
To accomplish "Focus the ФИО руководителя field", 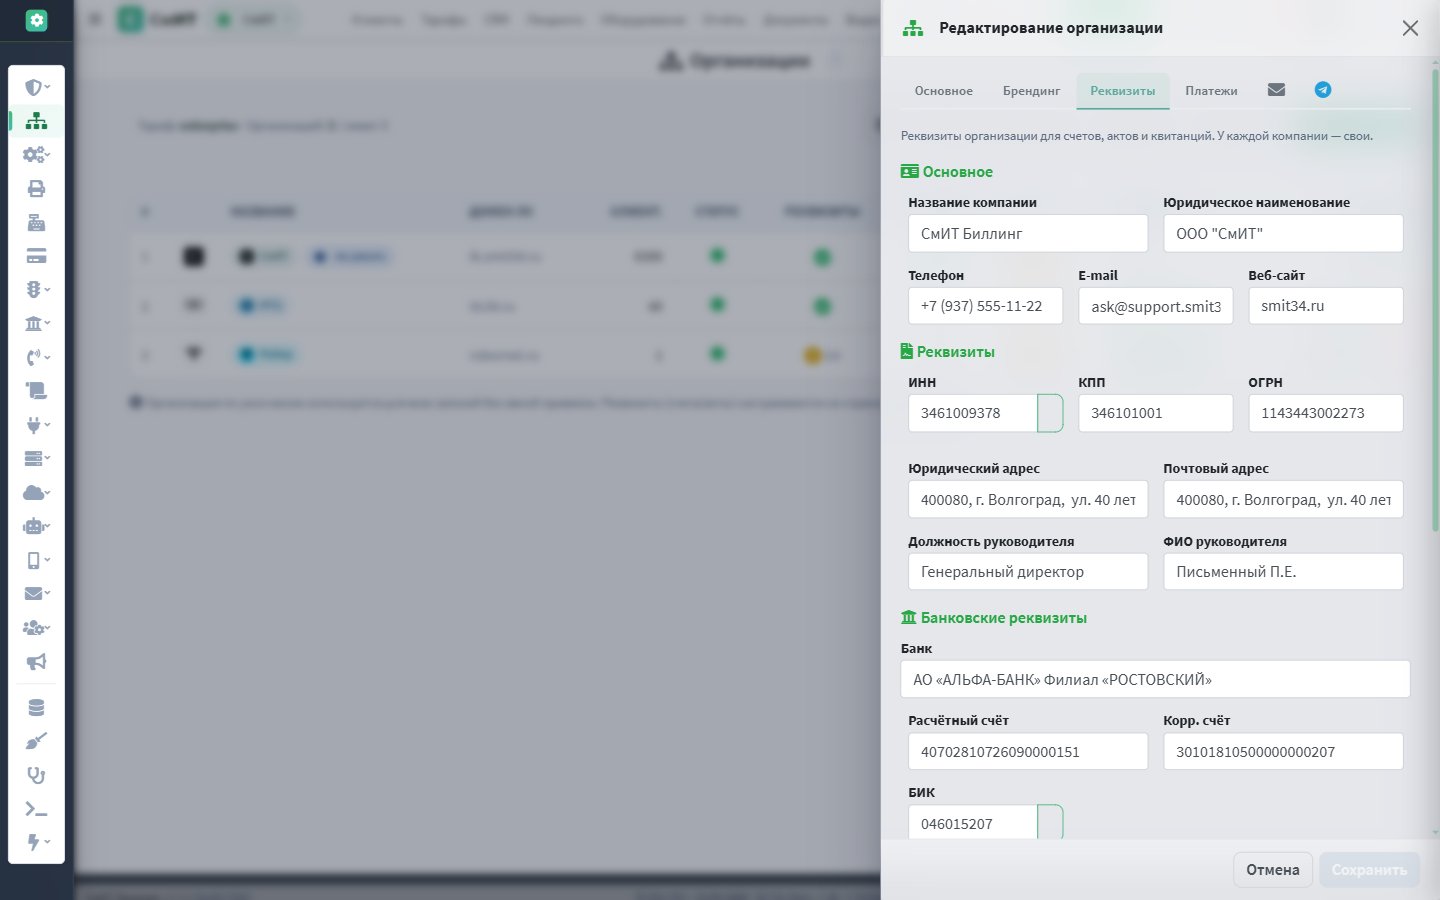I will coord(1283,572).
